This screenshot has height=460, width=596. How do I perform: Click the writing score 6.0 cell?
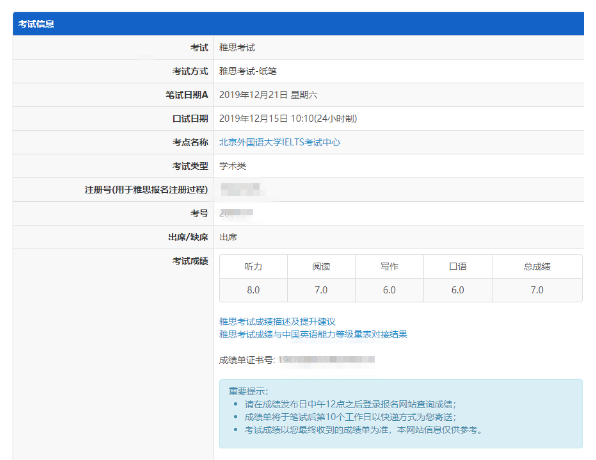(x=389, y=290)
